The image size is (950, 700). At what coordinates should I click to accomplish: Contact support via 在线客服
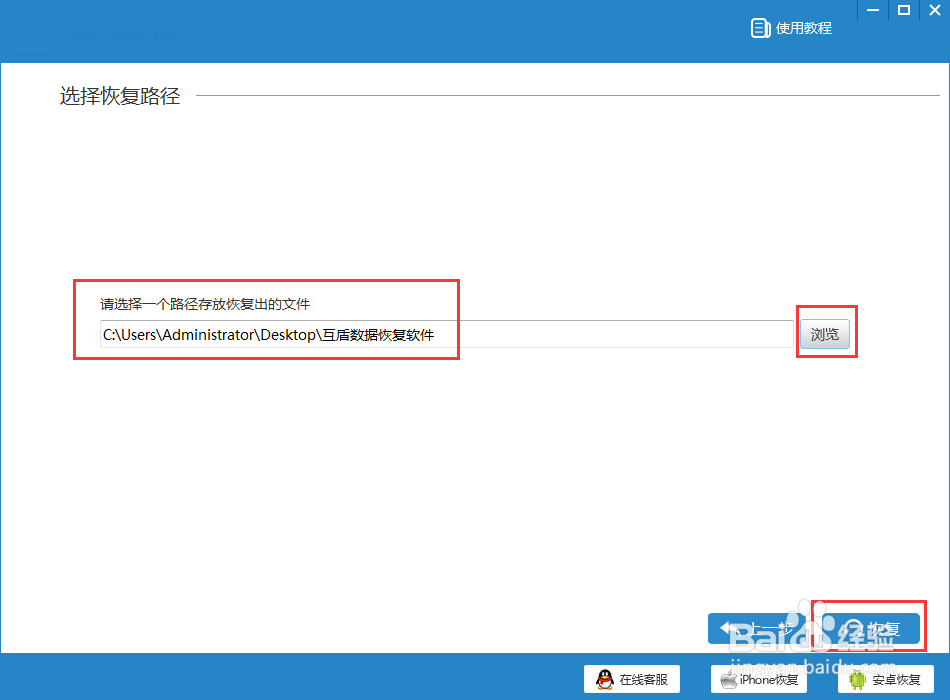(x=632, y=679)
